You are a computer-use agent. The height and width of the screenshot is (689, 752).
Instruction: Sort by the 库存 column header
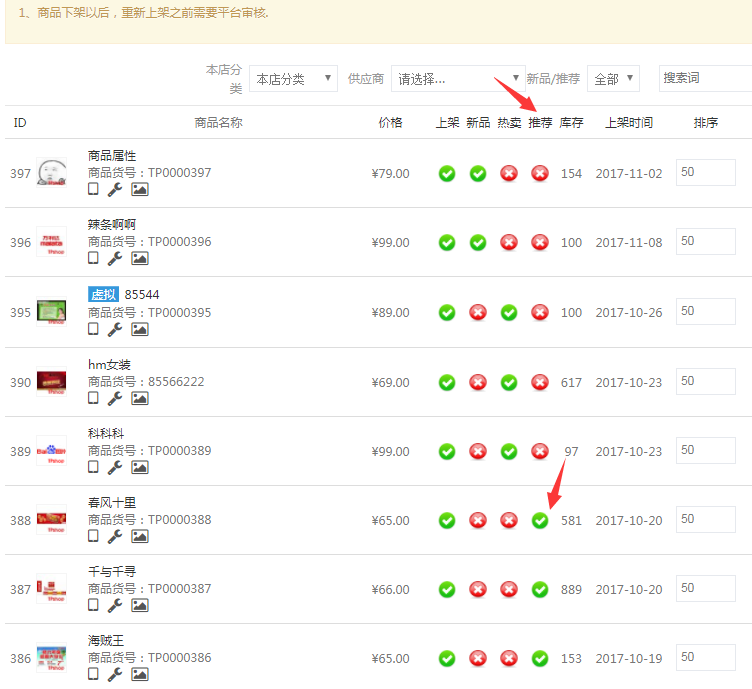tap(571, 123)
